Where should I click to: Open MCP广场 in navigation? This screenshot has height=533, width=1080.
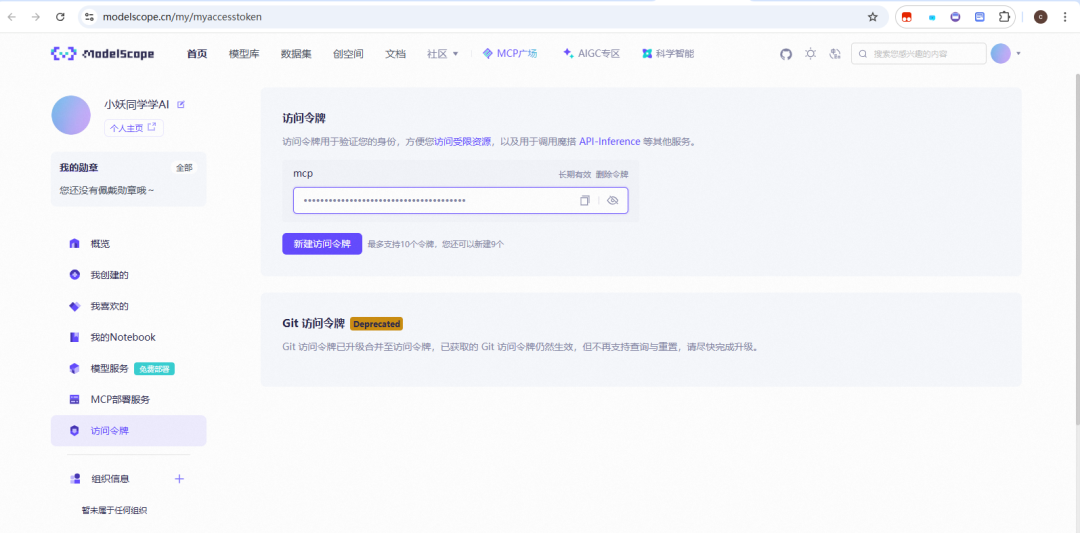tap(510, 54)
